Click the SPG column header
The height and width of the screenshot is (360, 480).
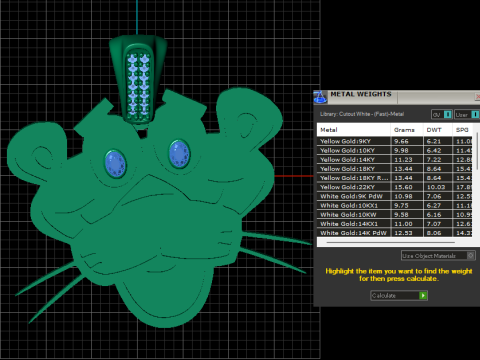(x=462, y=130)
